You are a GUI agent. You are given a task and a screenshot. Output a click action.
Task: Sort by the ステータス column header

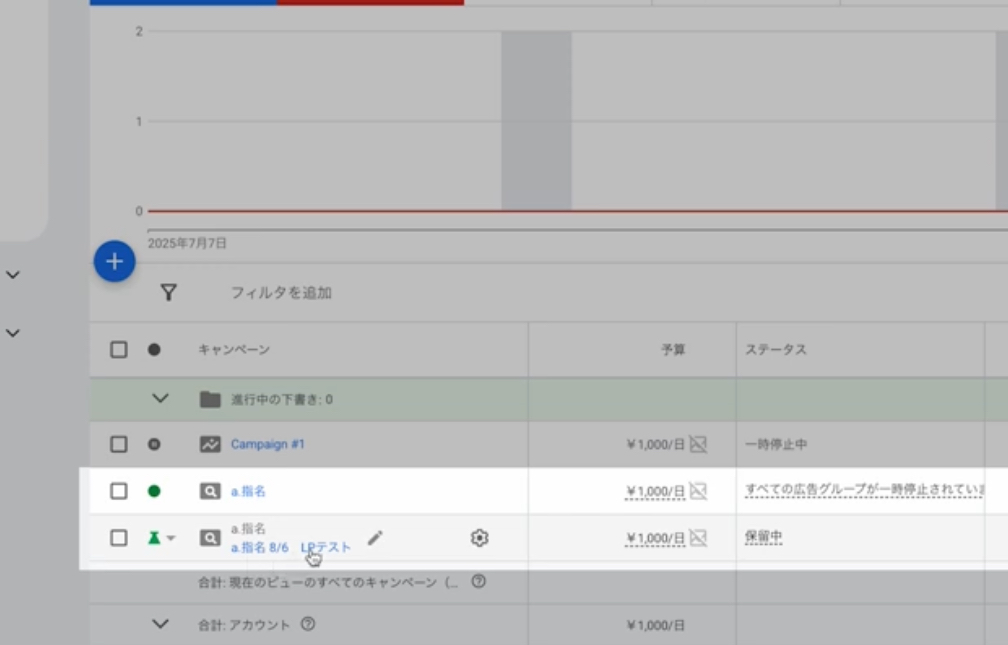[x=775, y=350]
